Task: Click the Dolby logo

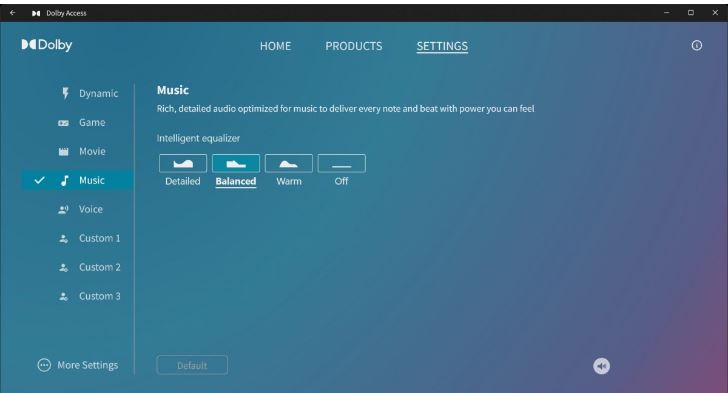Action: tap(47, 45)
